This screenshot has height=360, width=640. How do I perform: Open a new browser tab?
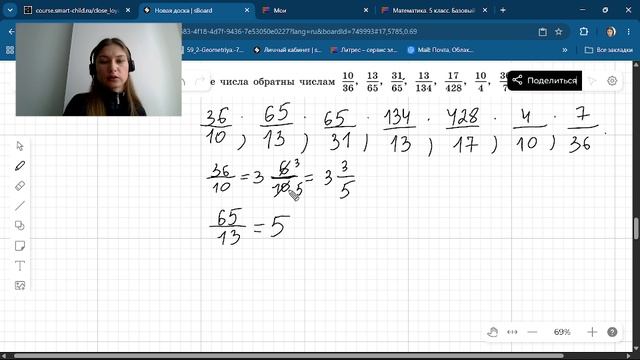tap(503, 10)
